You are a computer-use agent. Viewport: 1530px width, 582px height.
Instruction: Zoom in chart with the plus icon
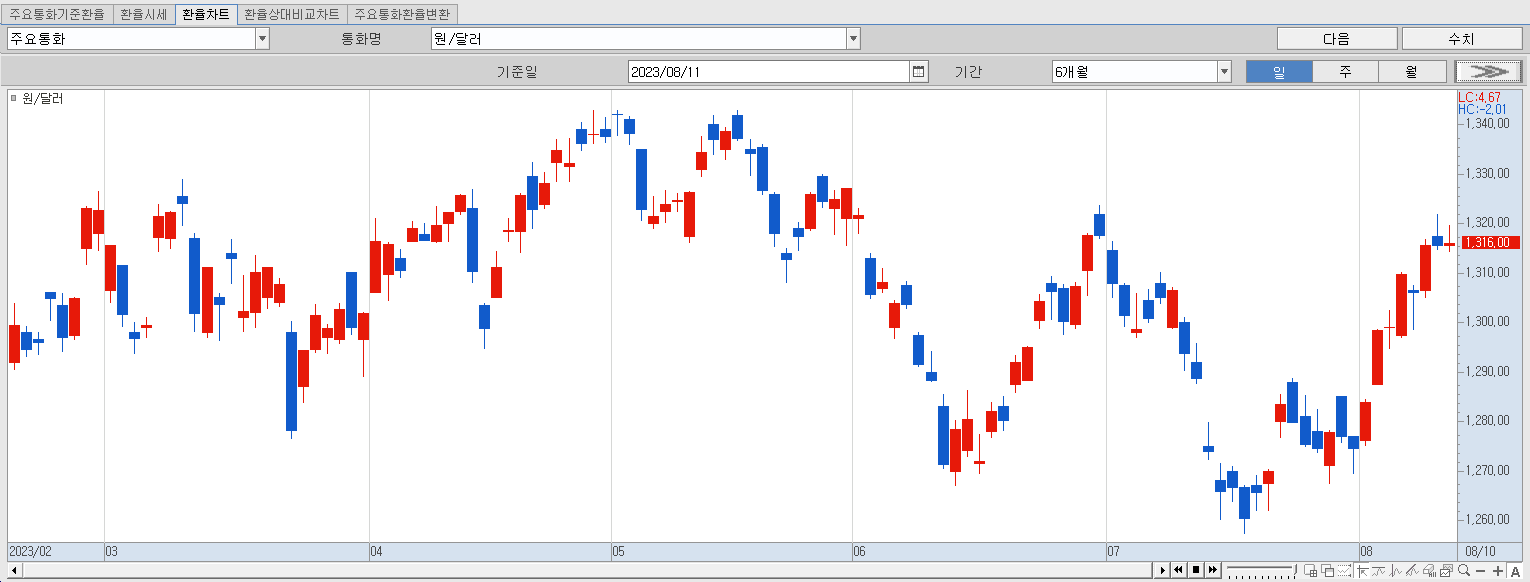[x=1498, y=571]
